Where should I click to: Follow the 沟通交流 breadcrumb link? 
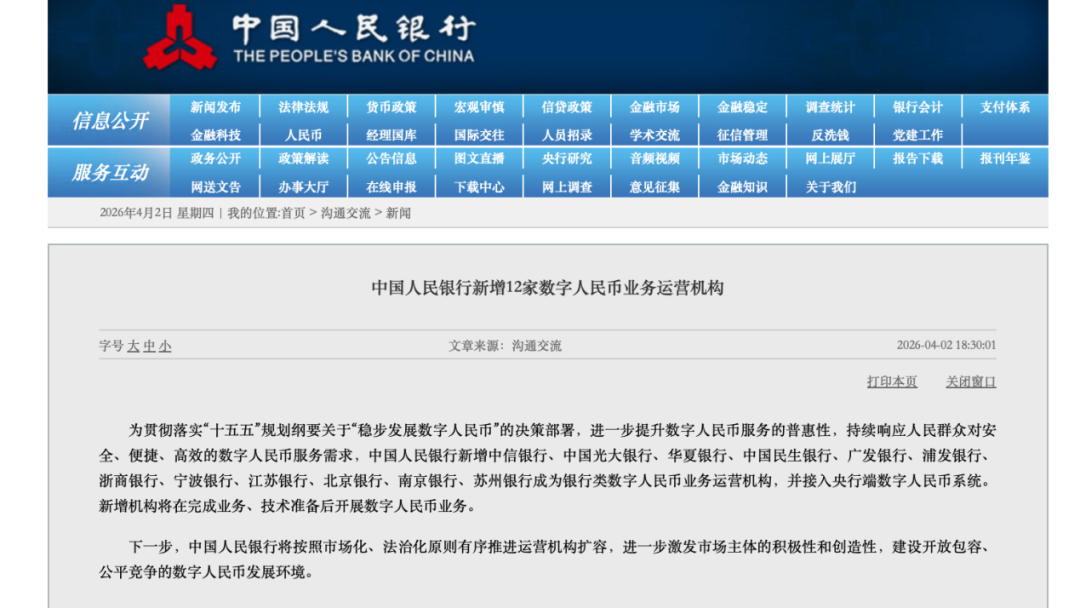coord(346,213)
